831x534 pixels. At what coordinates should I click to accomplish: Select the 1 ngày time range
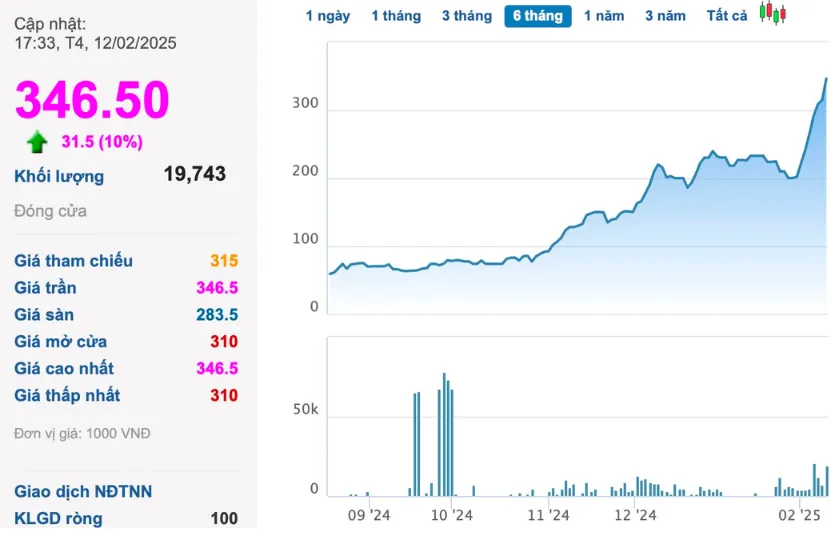pyautogui.click(x=327, y=16)
